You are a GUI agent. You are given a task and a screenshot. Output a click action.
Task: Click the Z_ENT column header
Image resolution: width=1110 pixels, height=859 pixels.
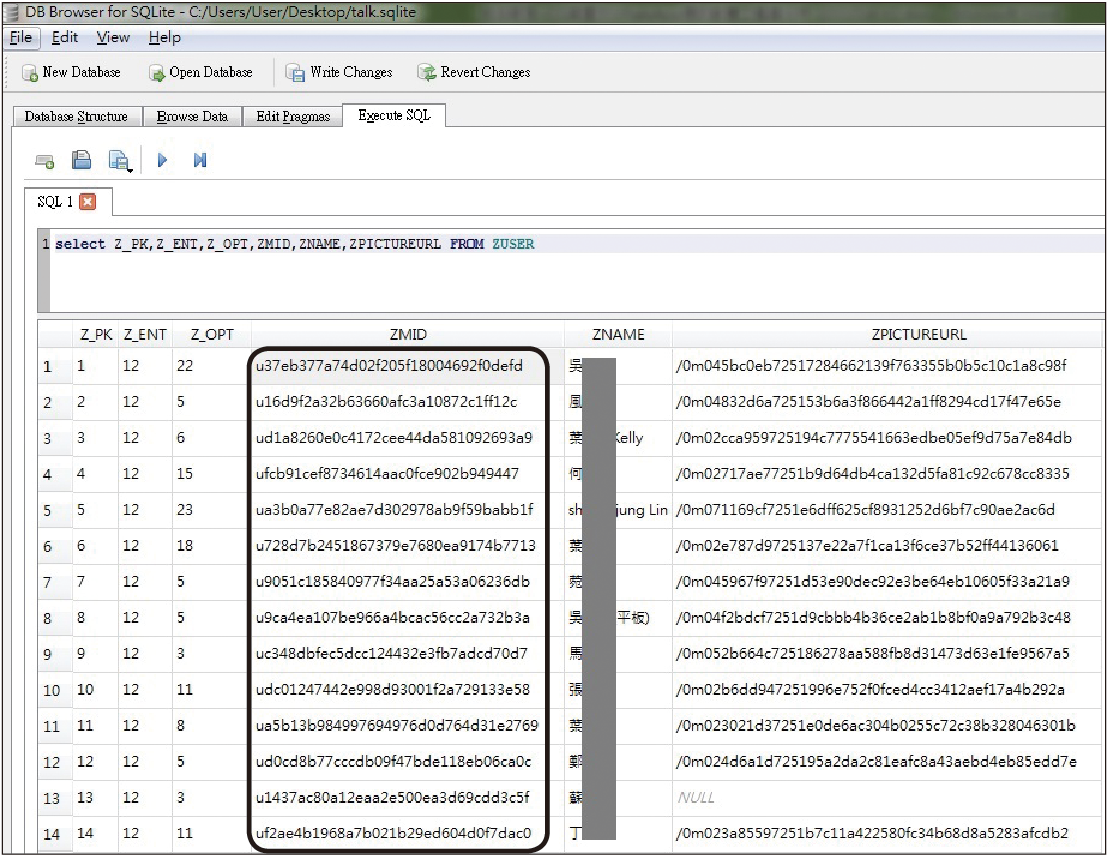coord(145,335)
